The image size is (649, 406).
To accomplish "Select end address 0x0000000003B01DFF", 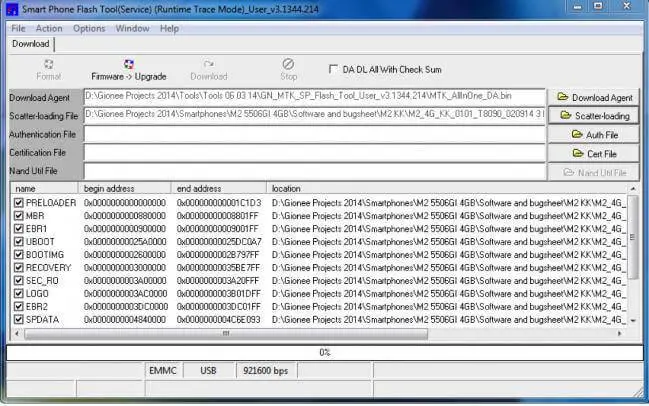I will 219,294.
